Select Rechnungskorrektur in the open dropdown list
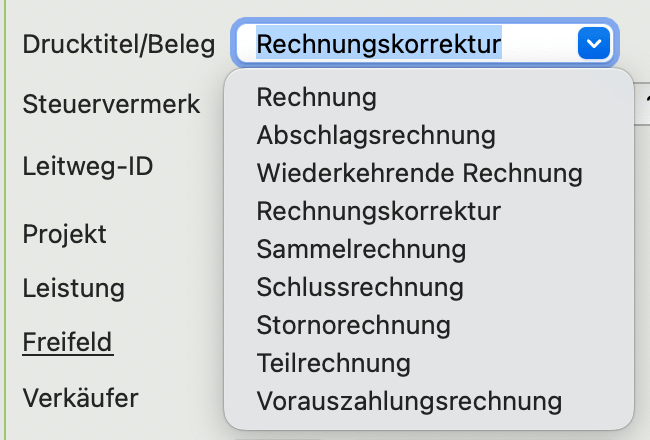Screen dimensions: 650x440 [x=378, y=211]
